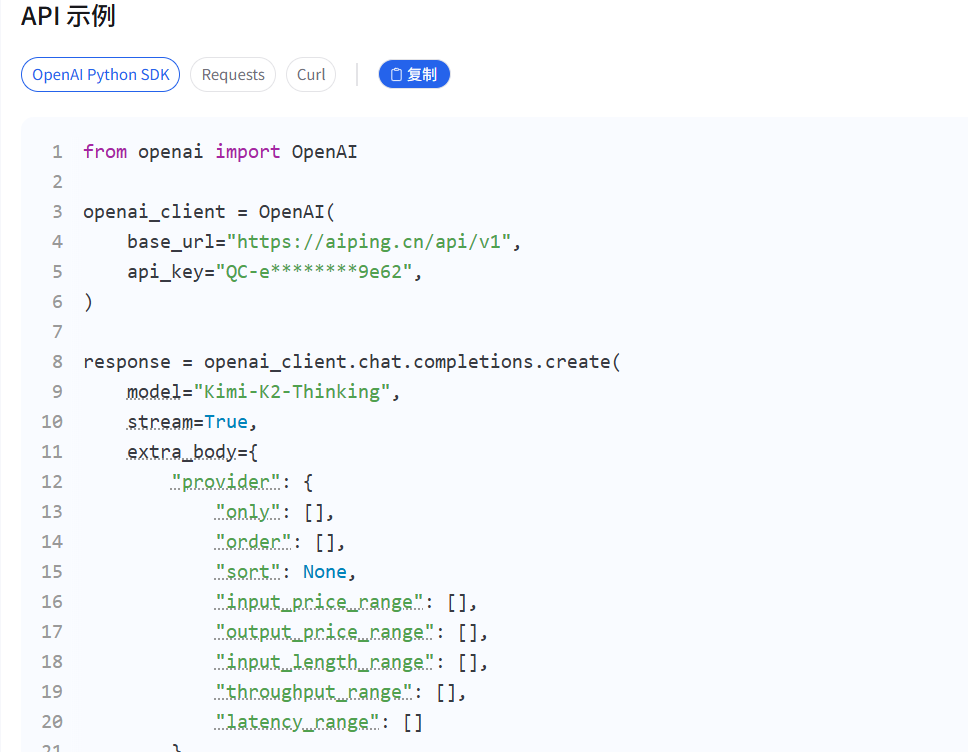968x752 pixels.
Task: Click the "sort": None line
Action: [x=286, y=572]
